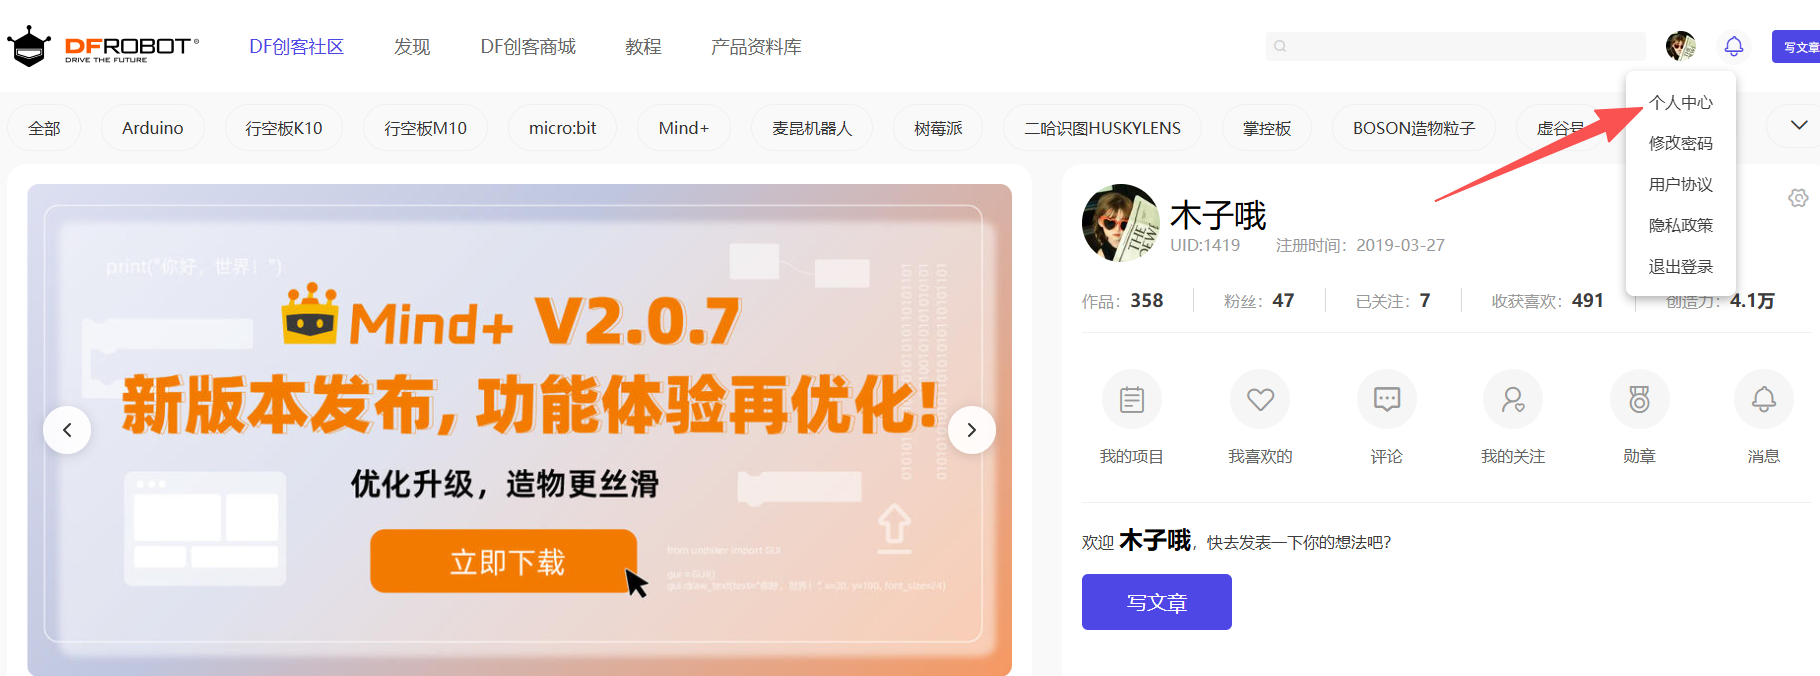Select BOSON造物粒子 category chip
Viewport: 1820px width, 676px height.
[1414, 128]
